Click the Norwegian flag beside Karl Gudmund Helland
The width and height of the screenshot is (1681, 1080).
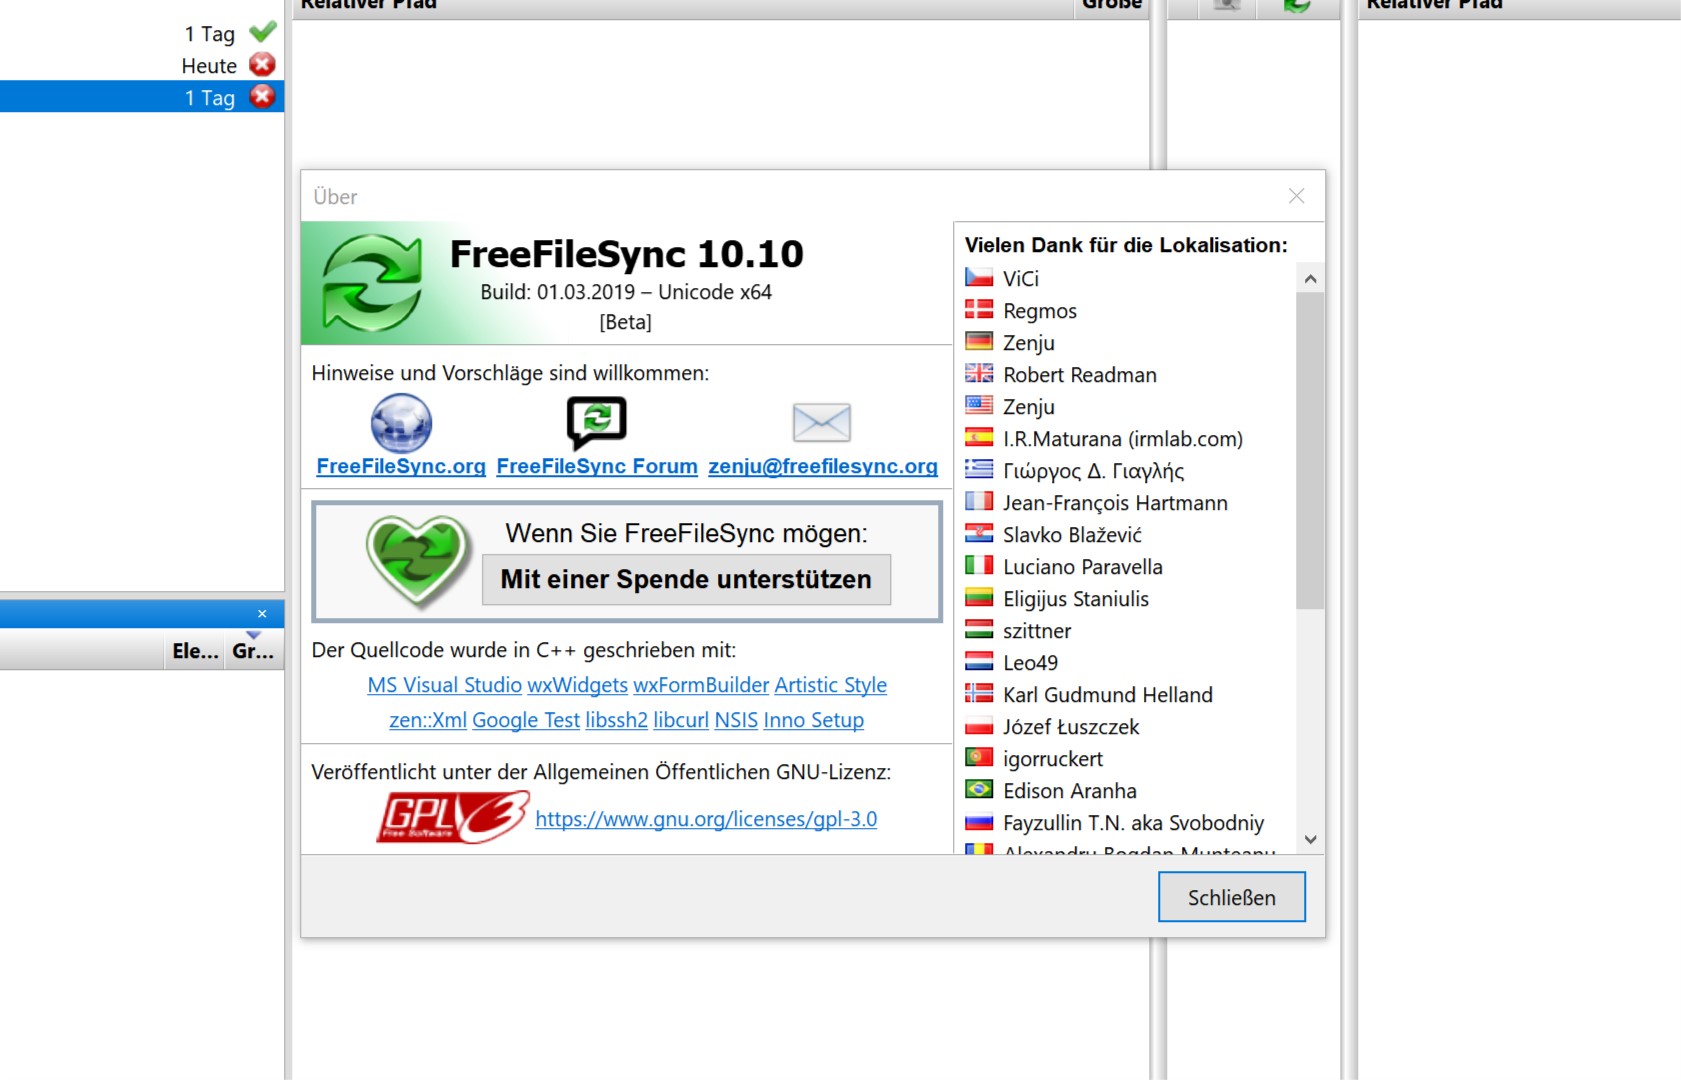[979, 694]
